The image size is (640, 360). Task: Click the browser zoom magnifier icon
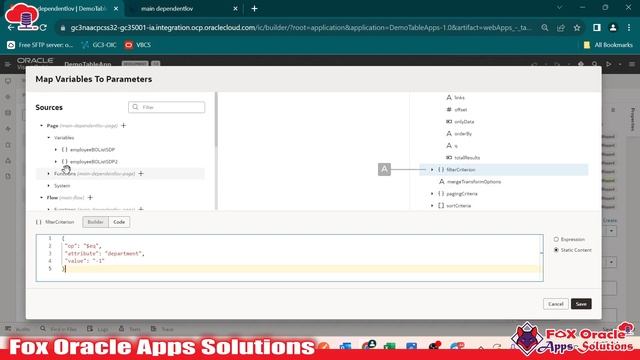tap(545, 28)
